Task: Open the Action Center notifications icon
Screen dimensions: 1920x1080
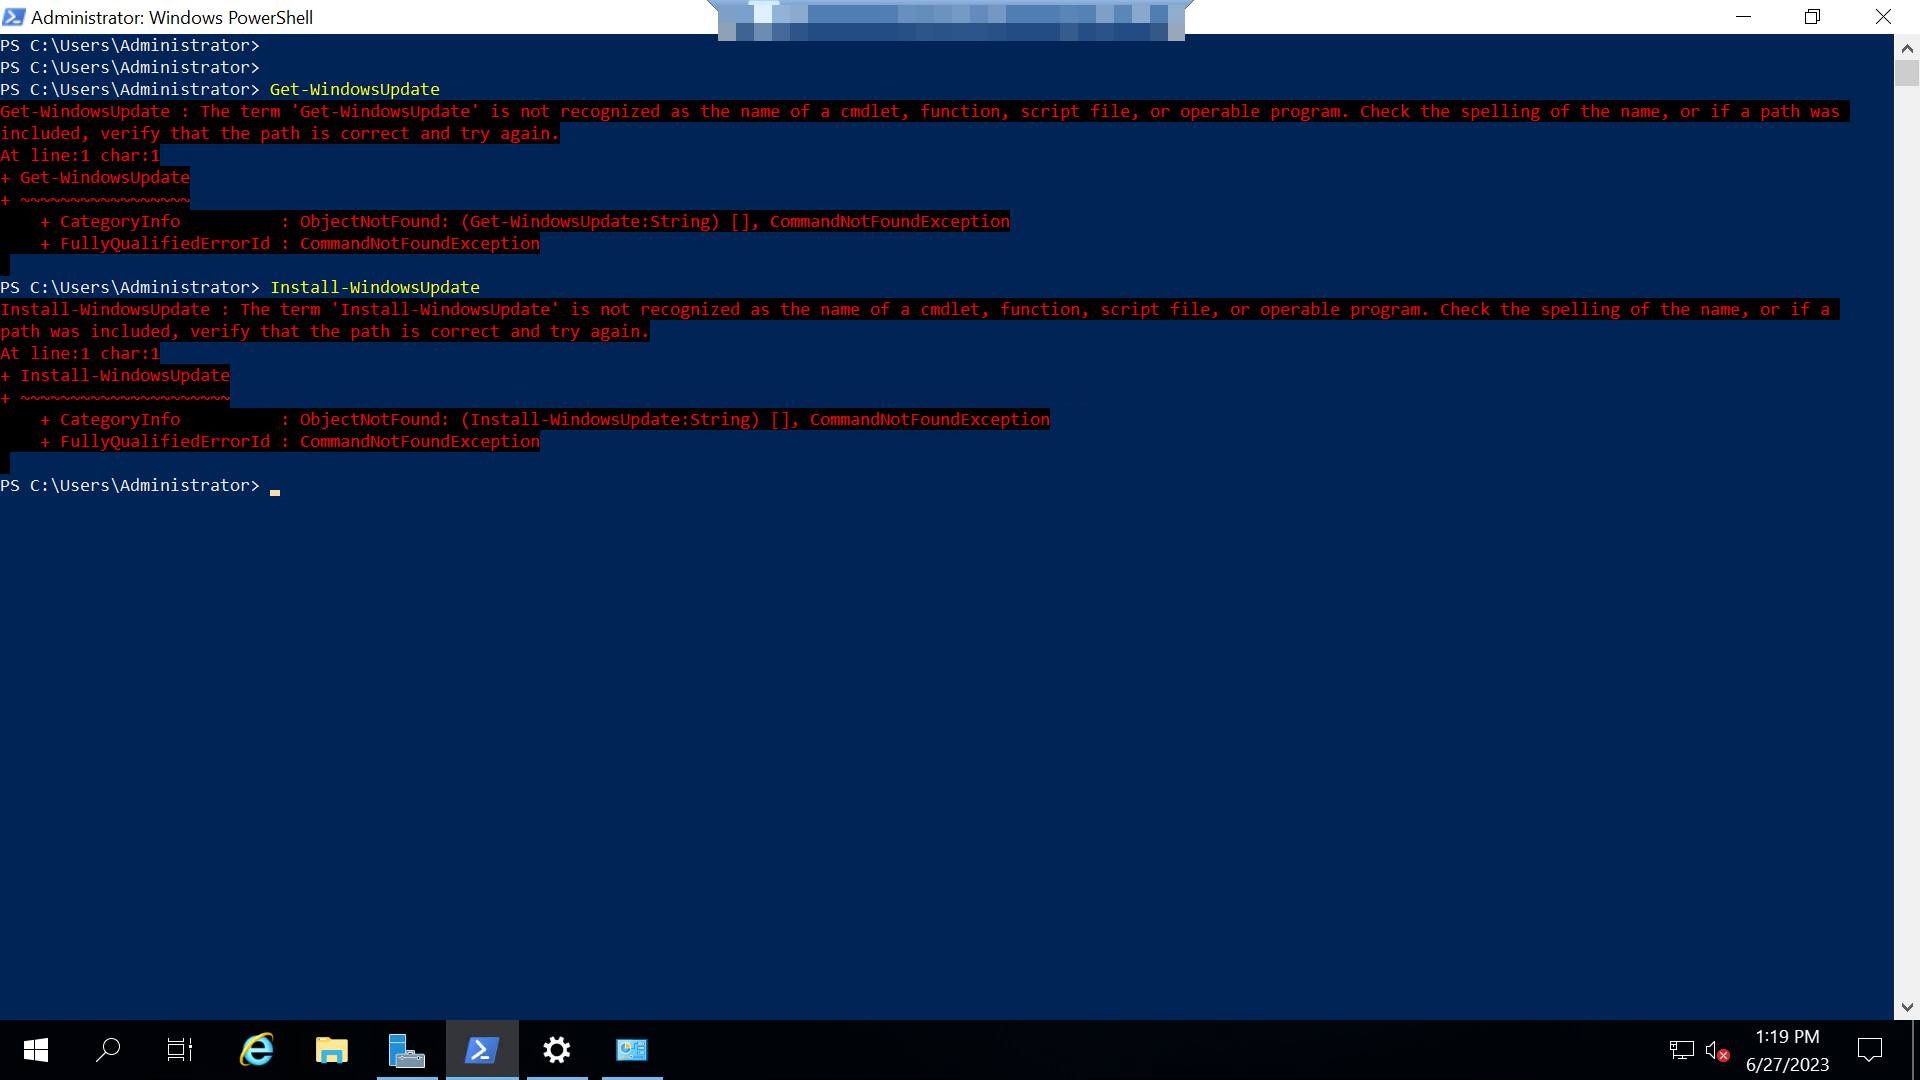Action: pos(1869,1050)
